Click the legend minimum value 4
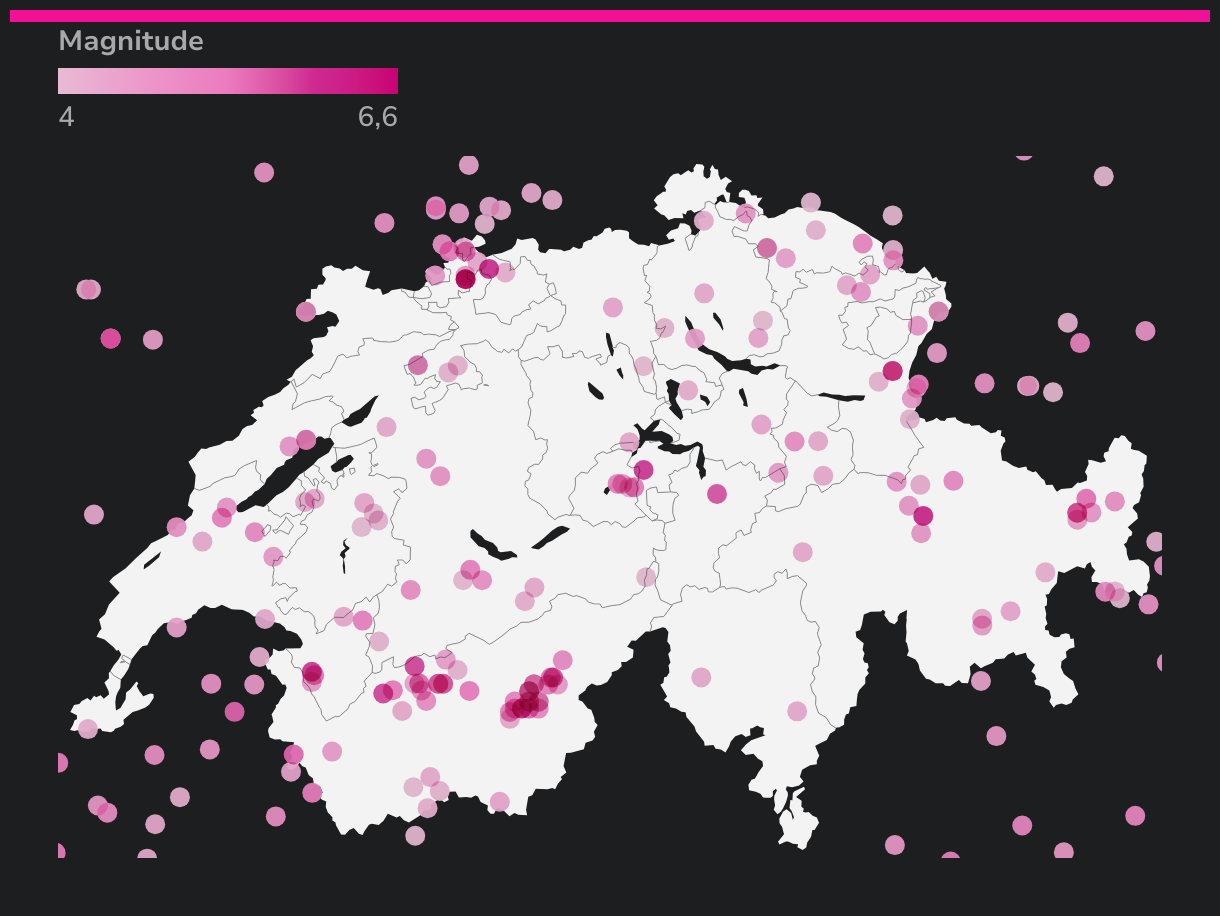This screenshot has height=916, width=1220. (66, 117)
